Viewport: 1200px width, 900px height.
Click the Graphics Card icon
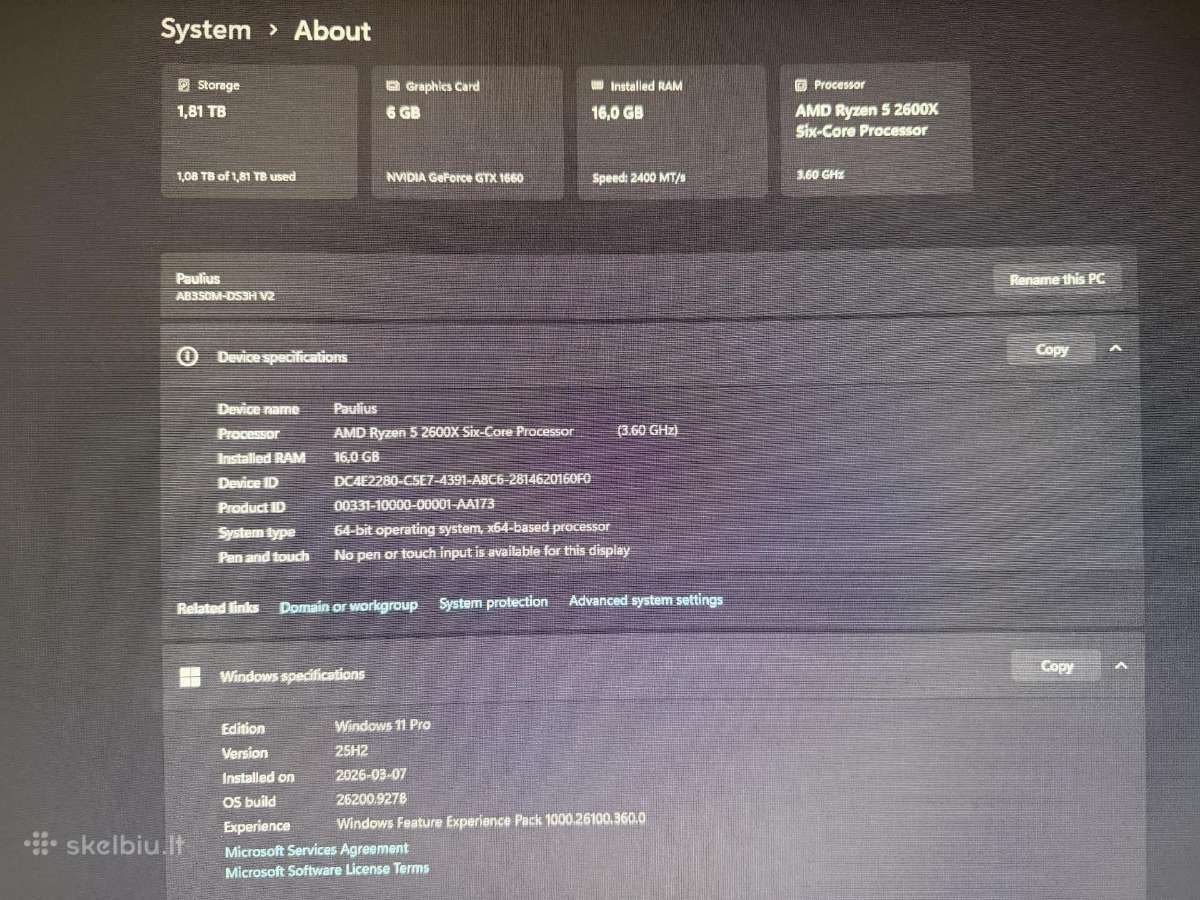click(393, 87)
